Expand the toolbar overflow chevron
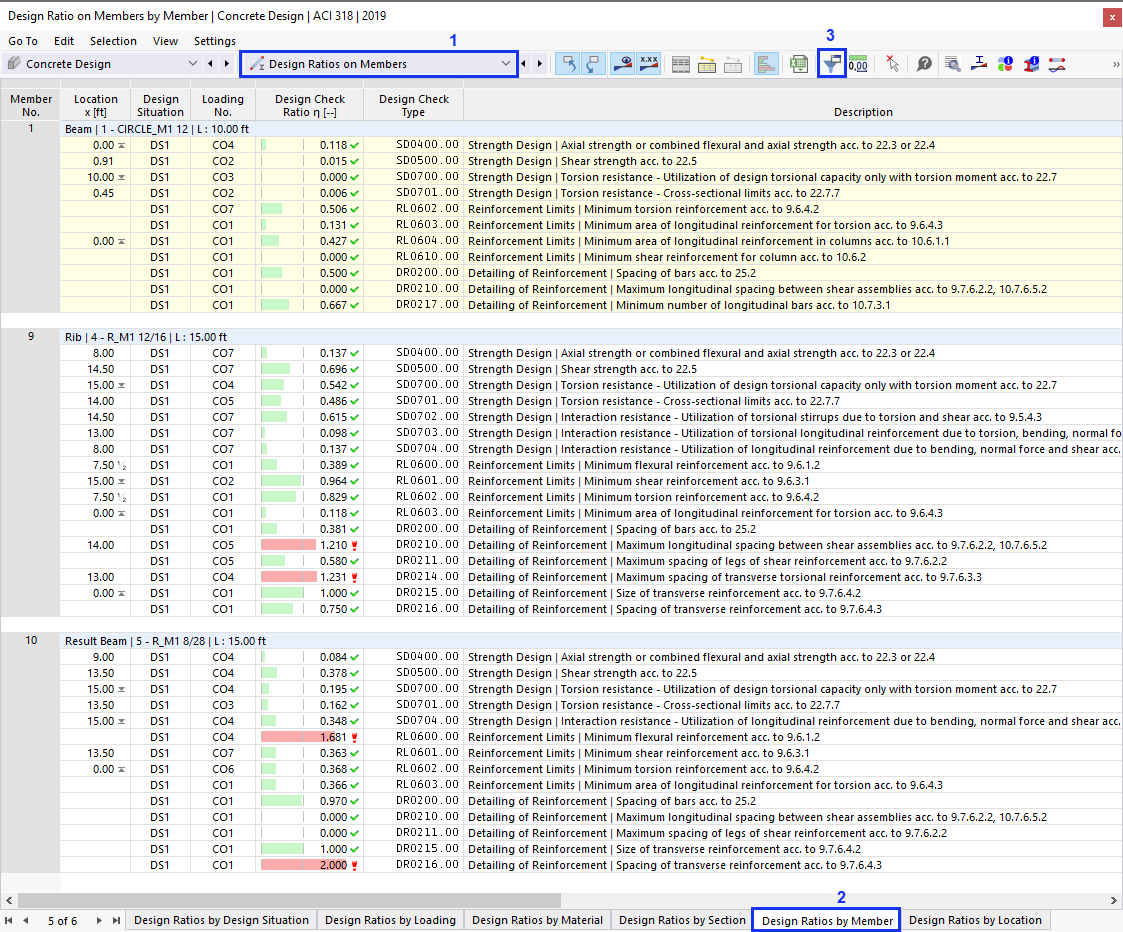This screenshot has height=932, width=1123. pyautogui.click(x=1115, y=64)
